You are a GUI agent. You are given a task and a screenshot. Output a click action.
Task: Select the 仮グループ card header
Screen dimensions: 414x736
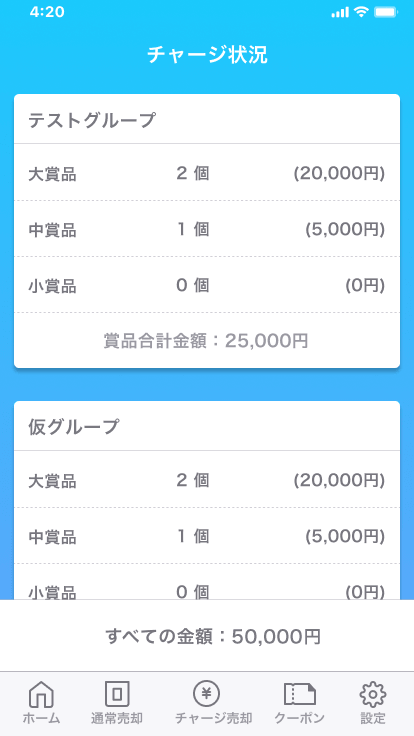tap(207, 426)
